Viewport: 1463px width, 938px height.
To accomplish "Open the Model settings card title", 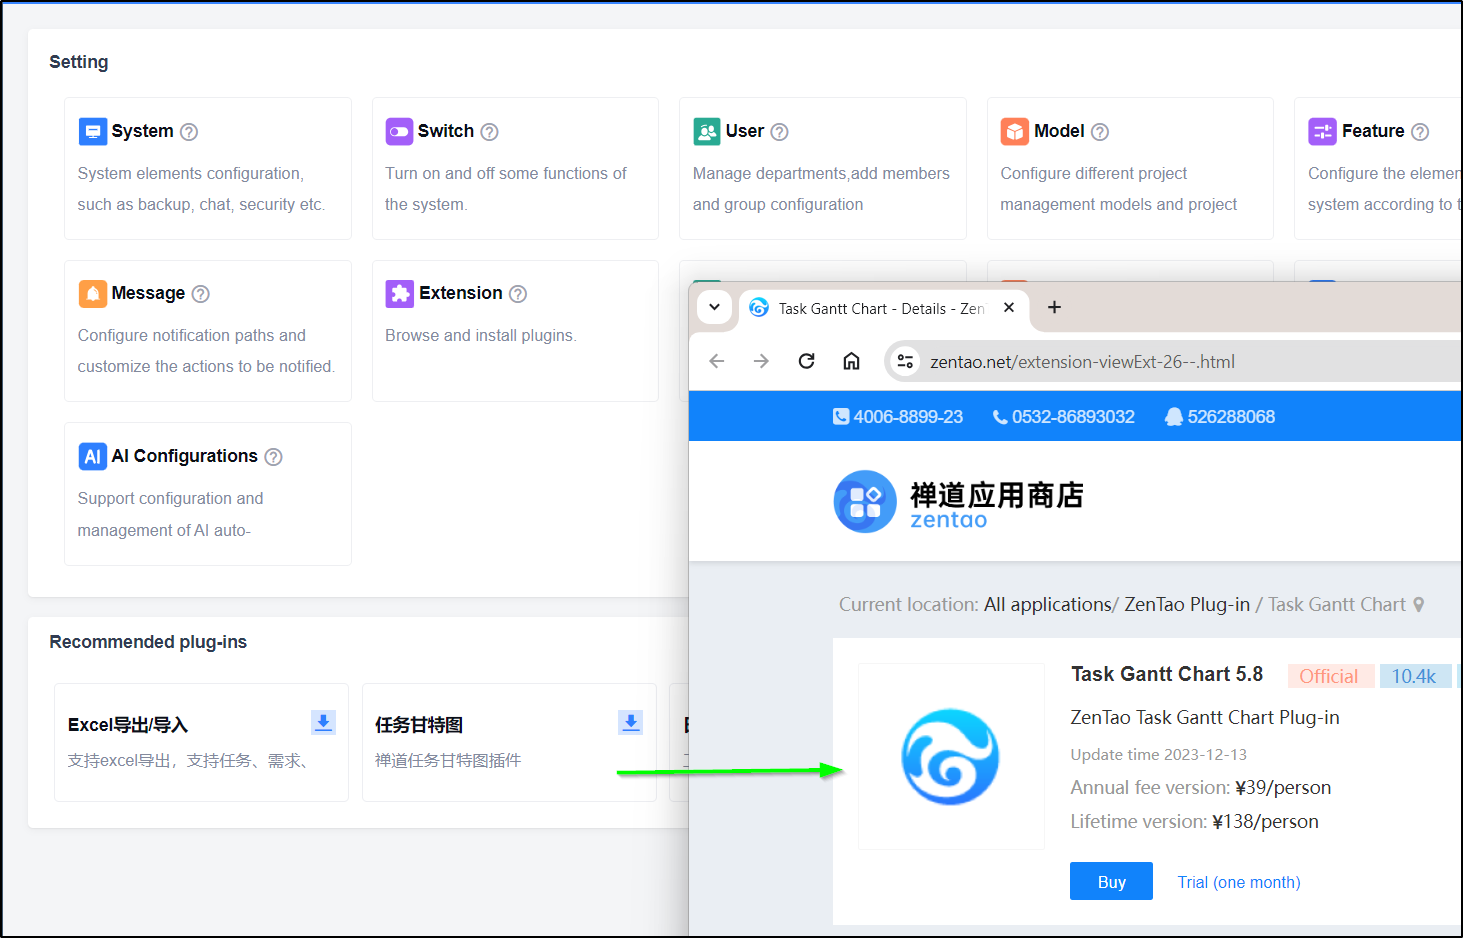I will point(1059,131).
